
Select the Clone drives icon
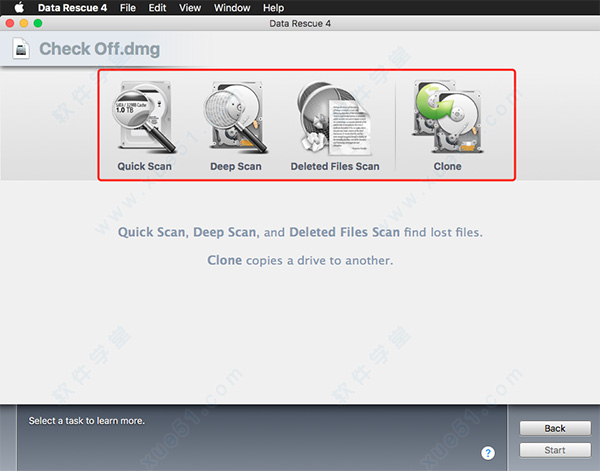tap(447, 117)
